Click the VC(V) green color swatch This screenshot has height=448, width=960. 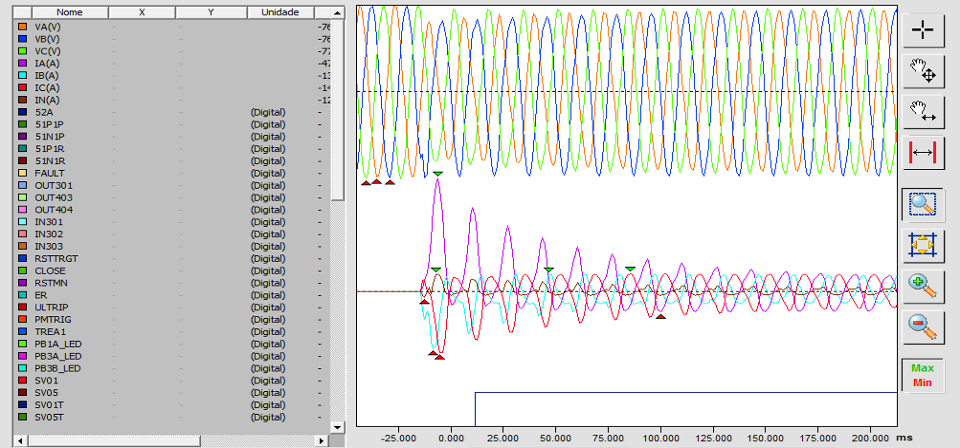coord(23,51)
